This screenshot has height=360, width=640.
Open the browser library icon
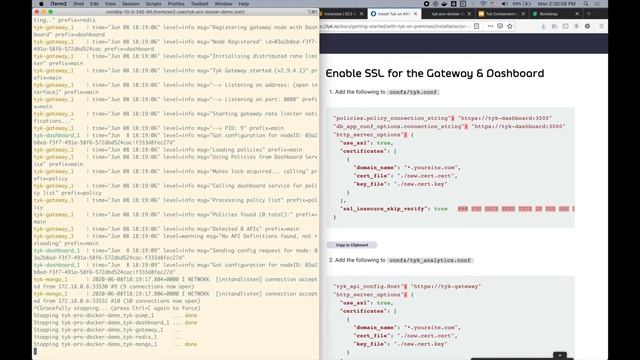click(x=554, y=26)
